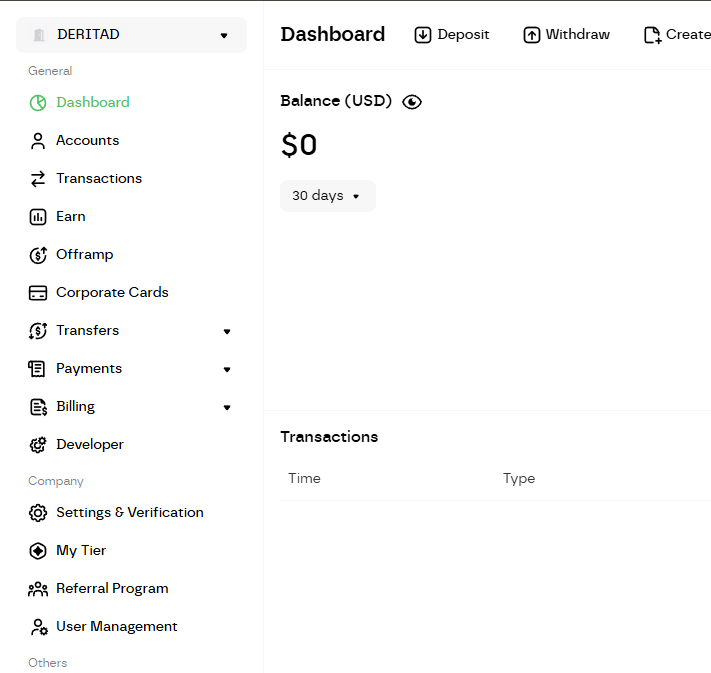Click the Transactions arrows icon
This screenshot has height=673, width=711.
(x=38, y=179)
